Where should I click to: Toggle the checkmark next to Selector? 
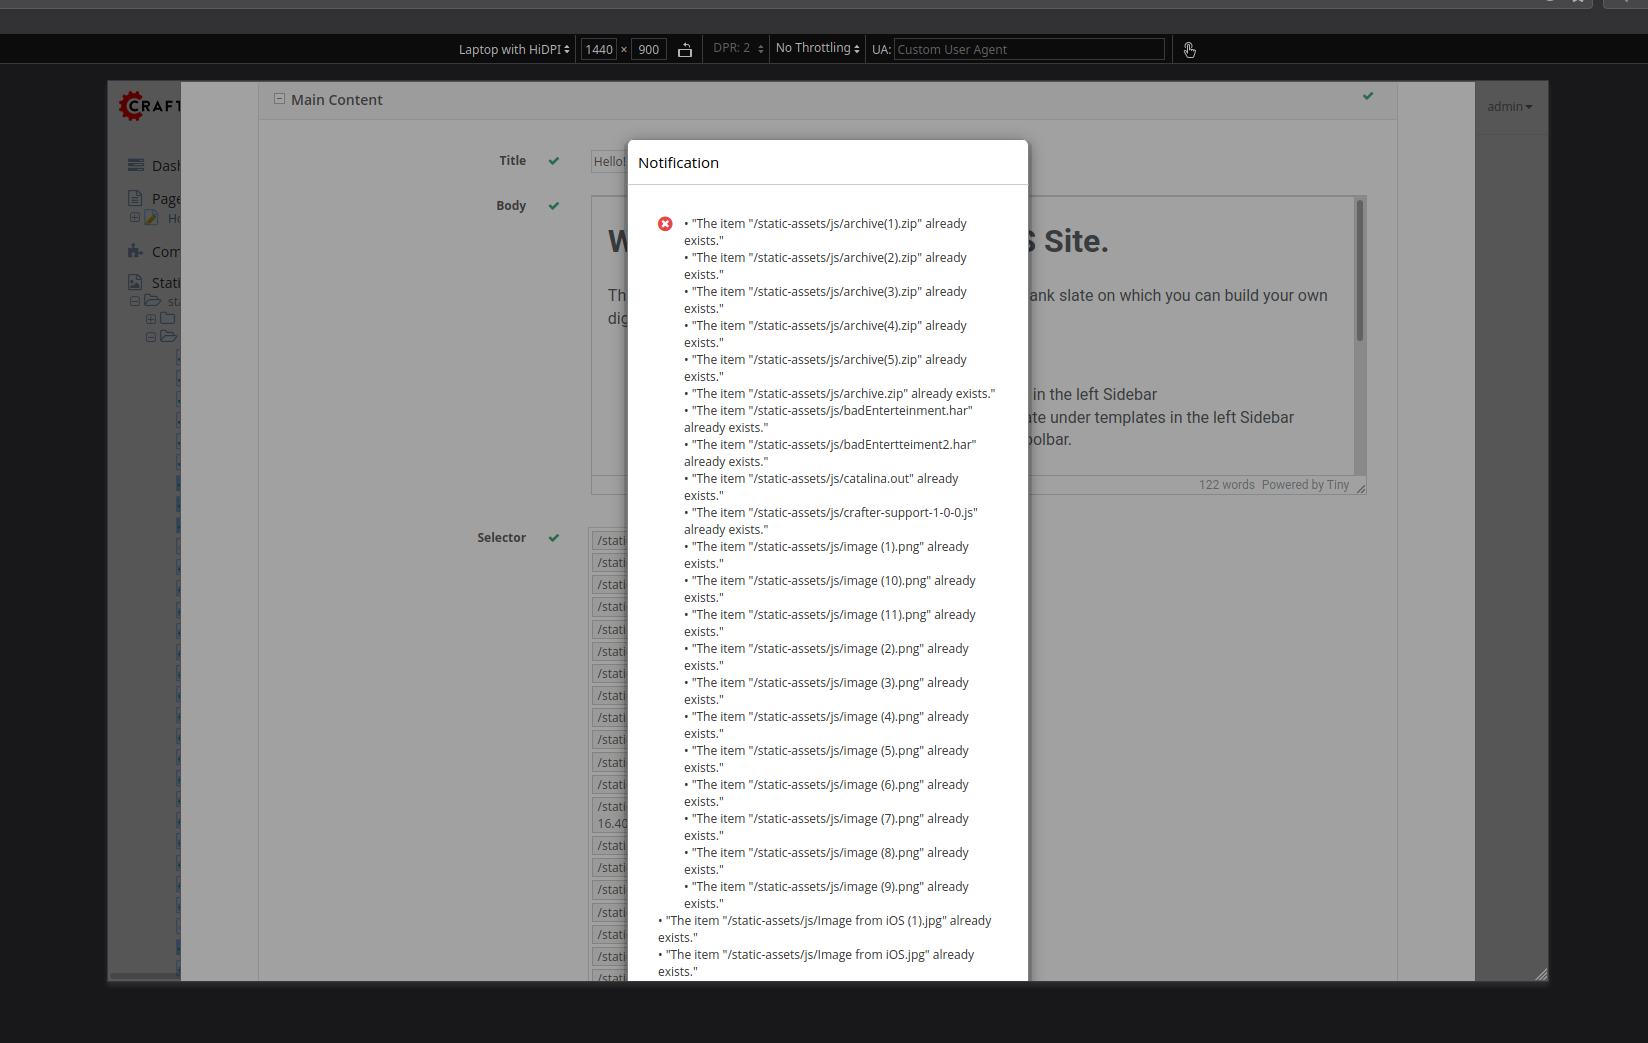point(553,537)
